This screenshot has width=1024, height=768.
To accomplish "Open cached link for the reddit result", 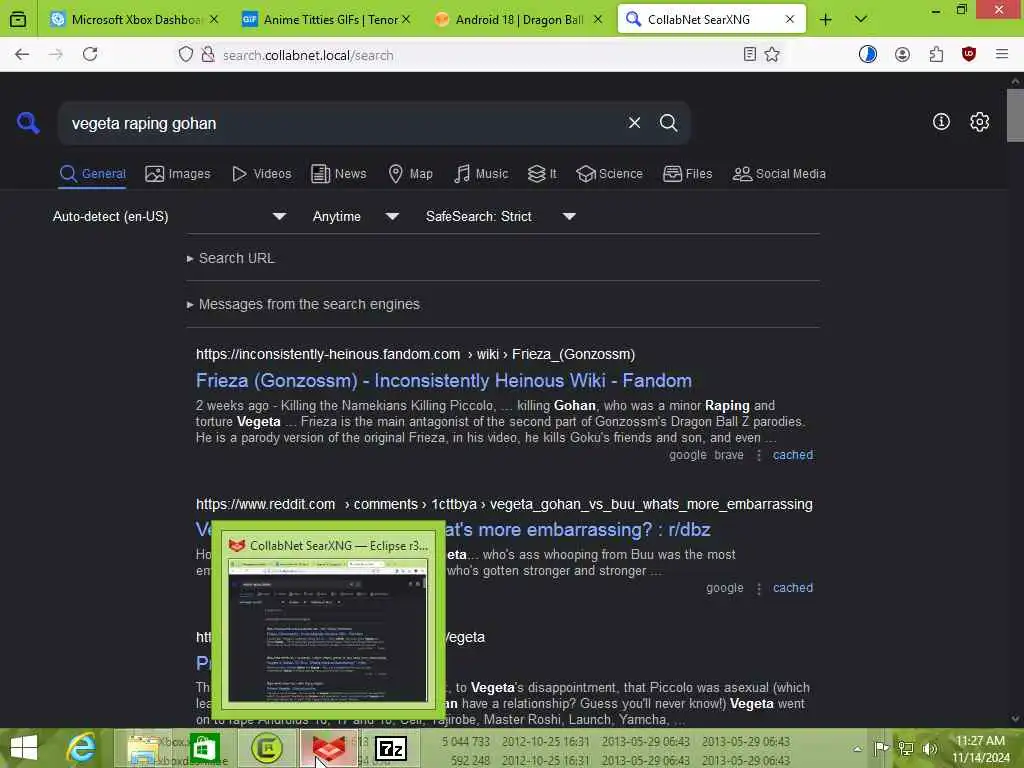I will [793, 588].
